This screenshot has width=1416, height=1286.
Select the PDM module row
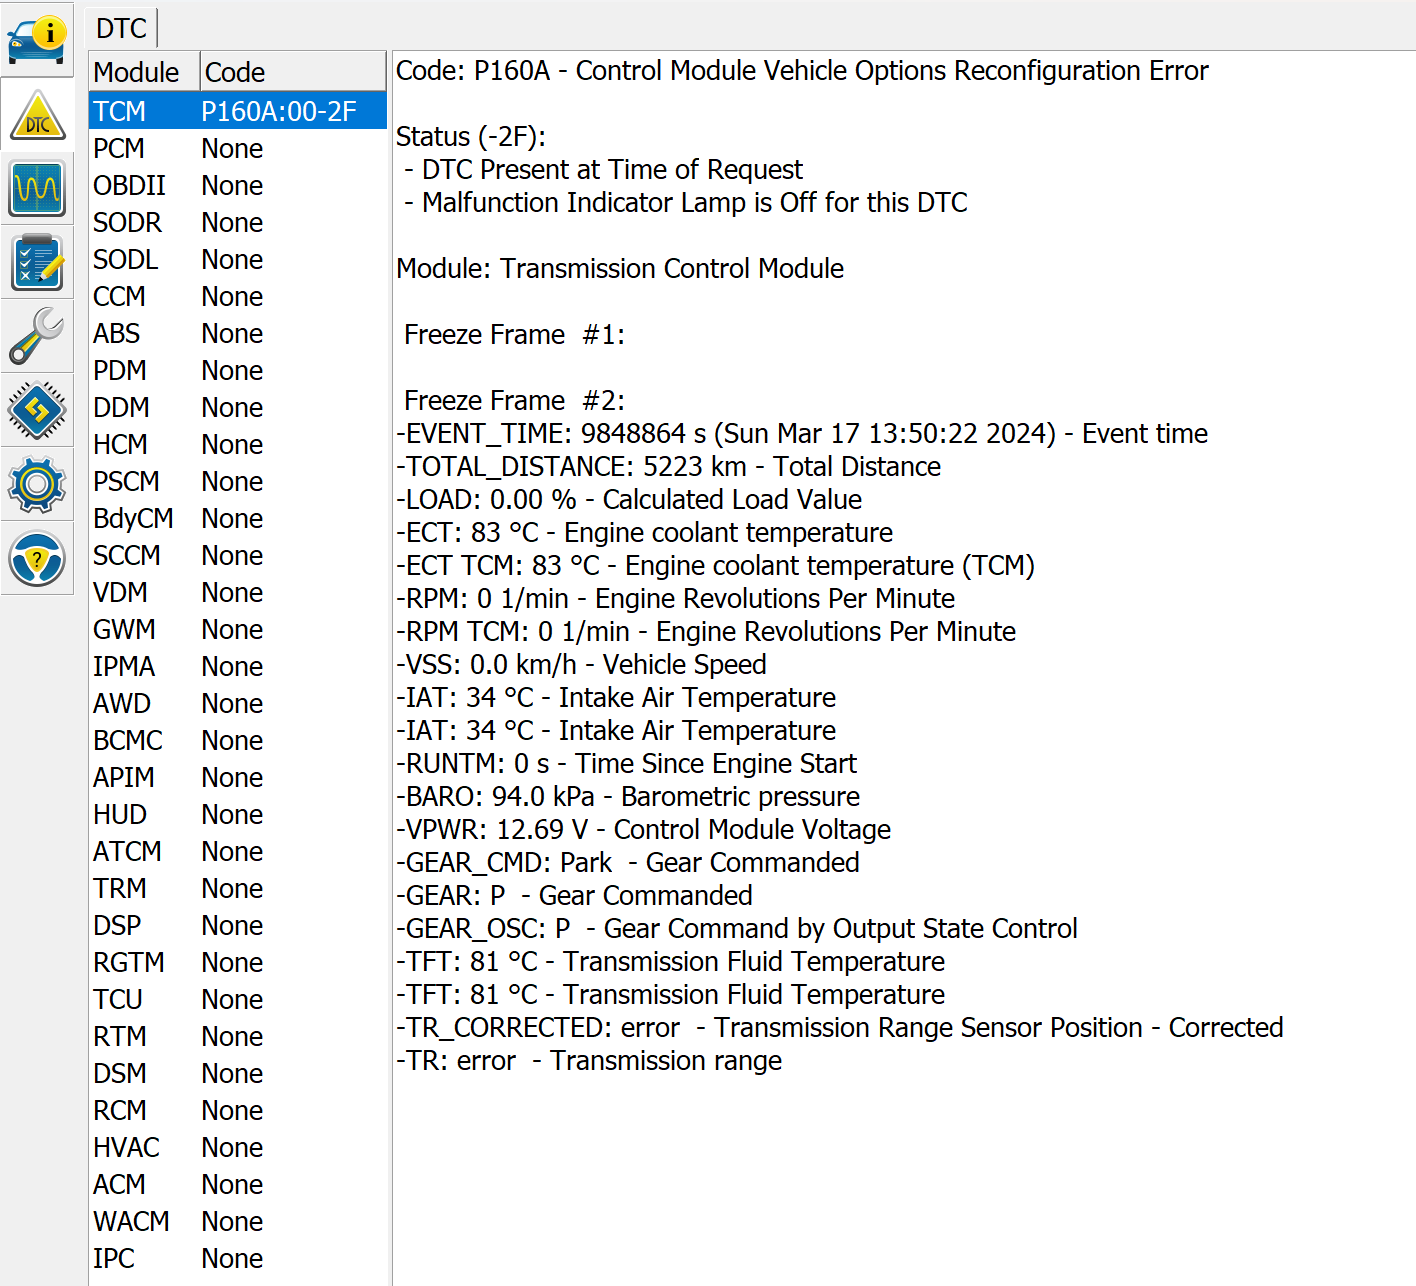238,370
